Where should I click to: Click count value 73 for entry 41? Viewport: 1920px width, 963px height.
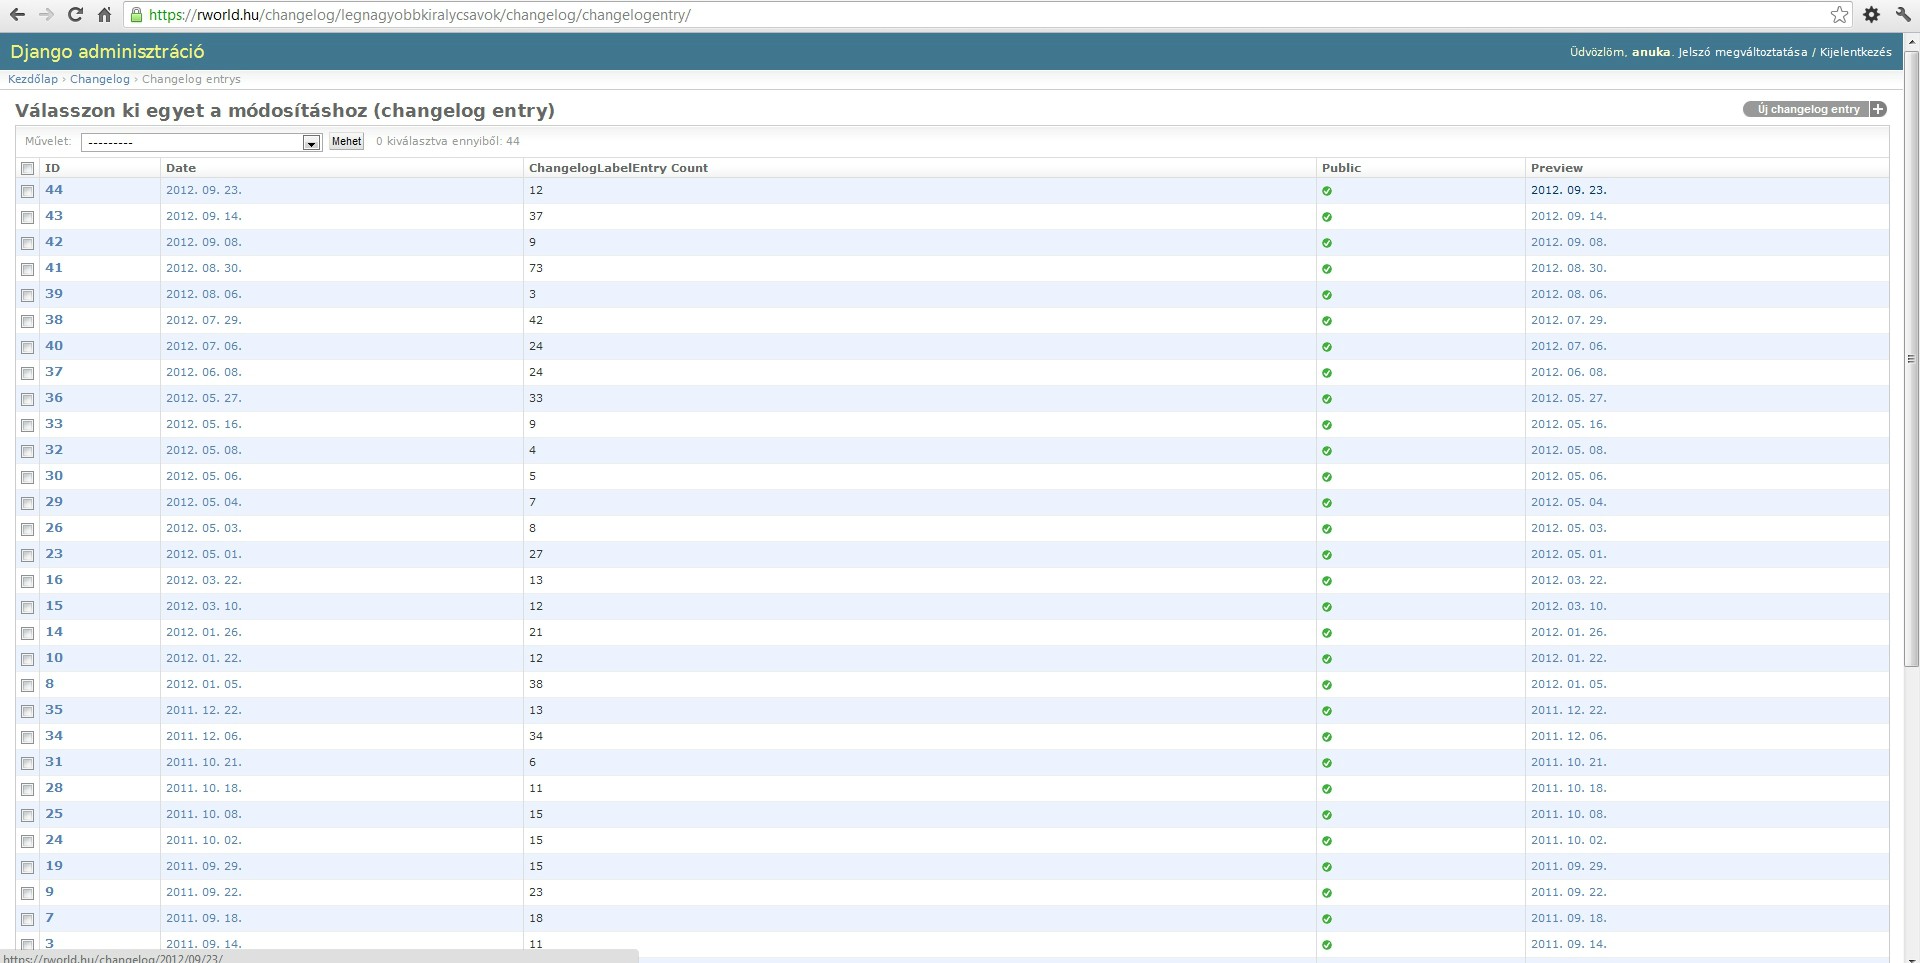click(536, 268)
